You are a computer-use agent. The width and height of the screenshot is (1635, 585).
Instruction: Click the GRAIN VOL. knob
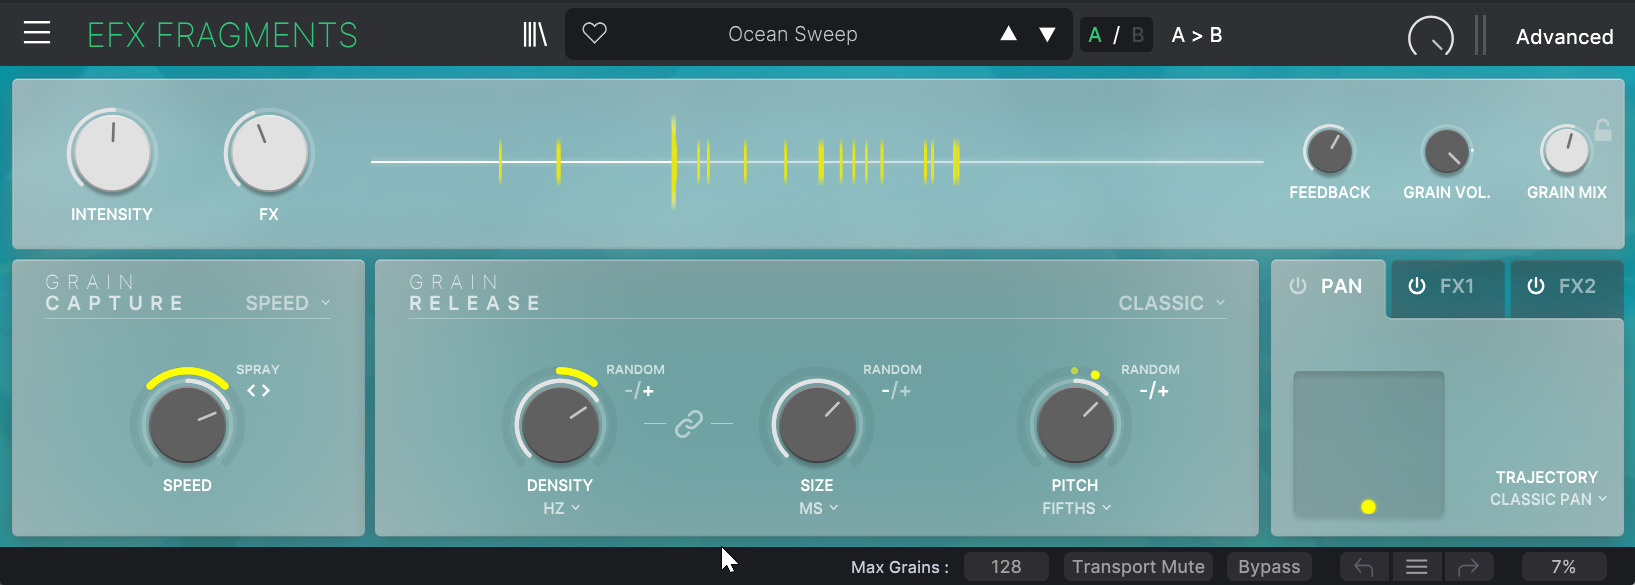click(x=1447, y=152)
